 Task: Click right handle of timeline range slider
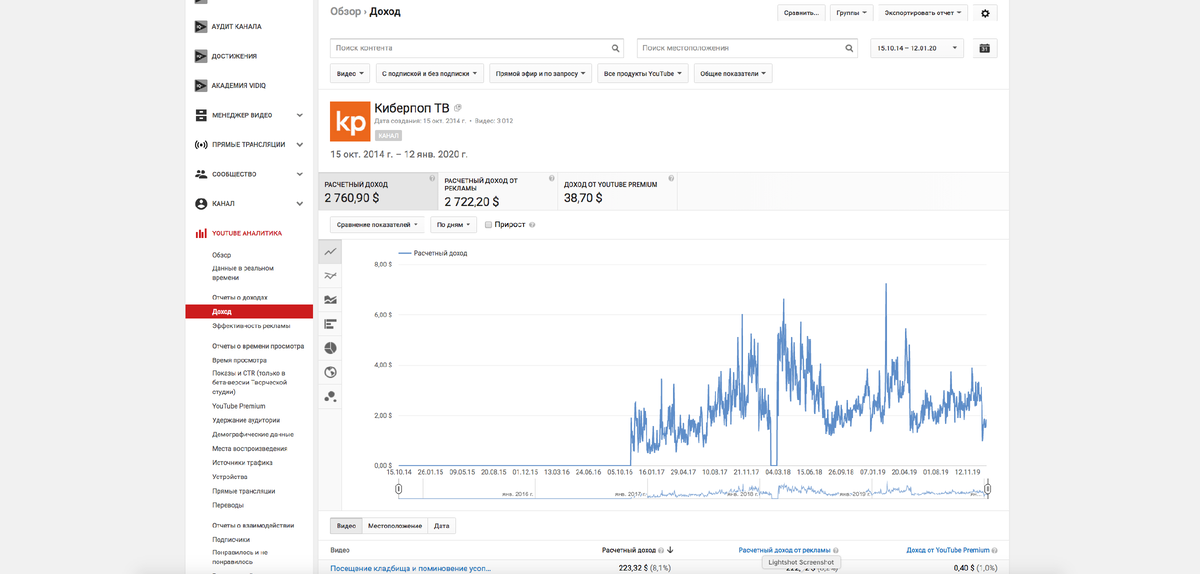988,489
